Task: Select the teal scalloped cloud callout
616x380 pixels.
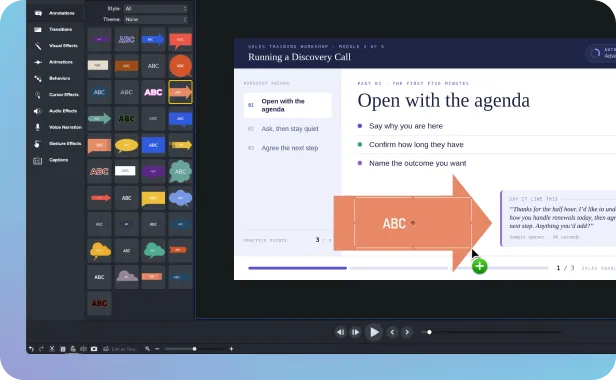Action: point(180,171)
